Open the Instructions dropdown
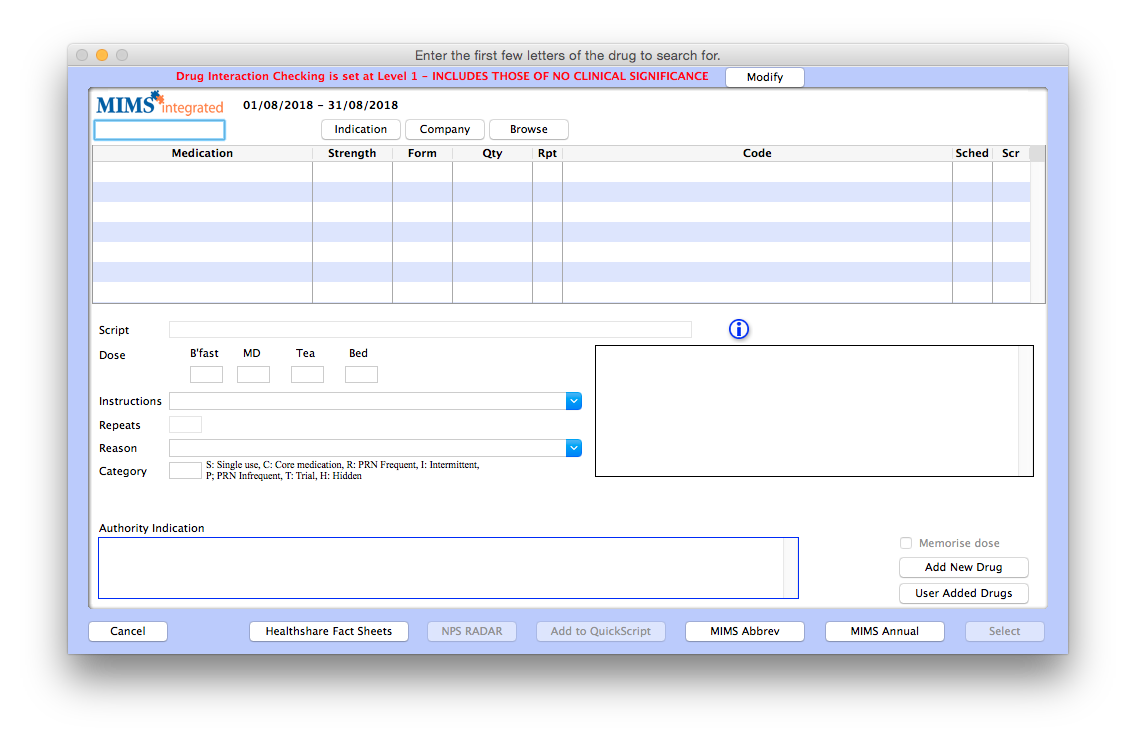This screenshot has height=746, width=1136. point(573,400)
